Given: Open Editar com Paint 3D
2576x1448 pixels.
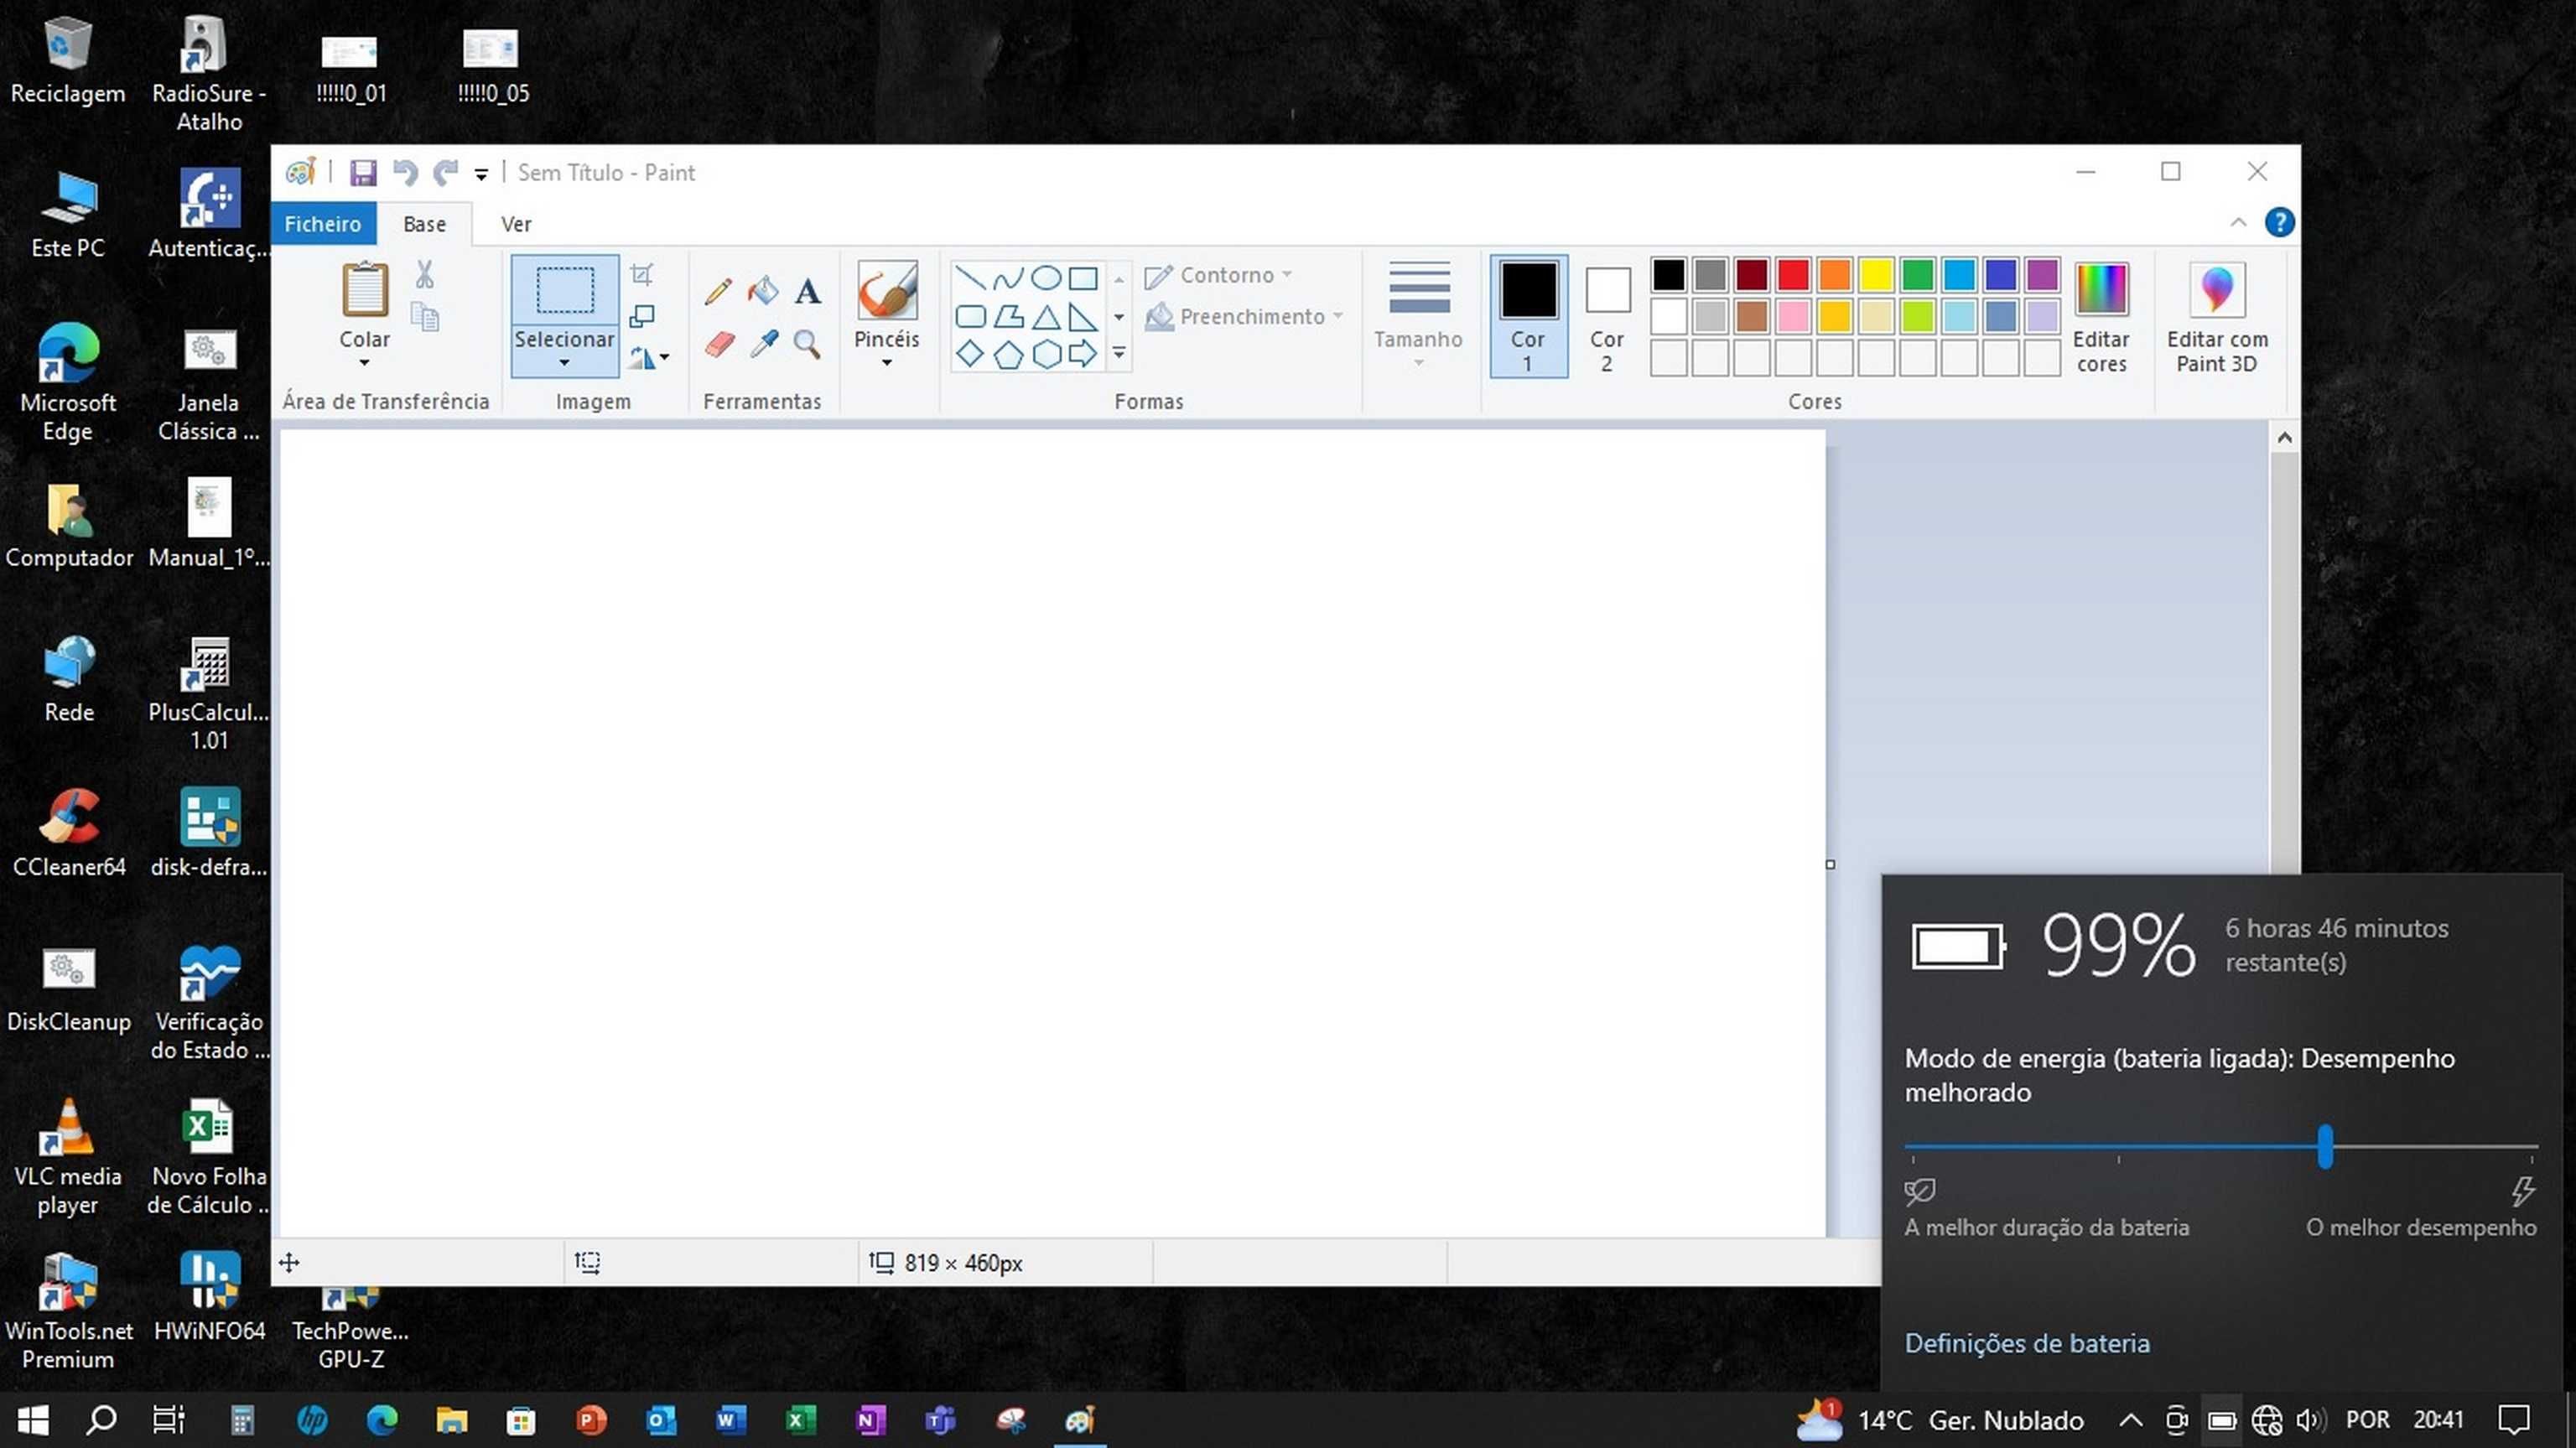Looking at the screenshot, I should tap(2216, 318).
